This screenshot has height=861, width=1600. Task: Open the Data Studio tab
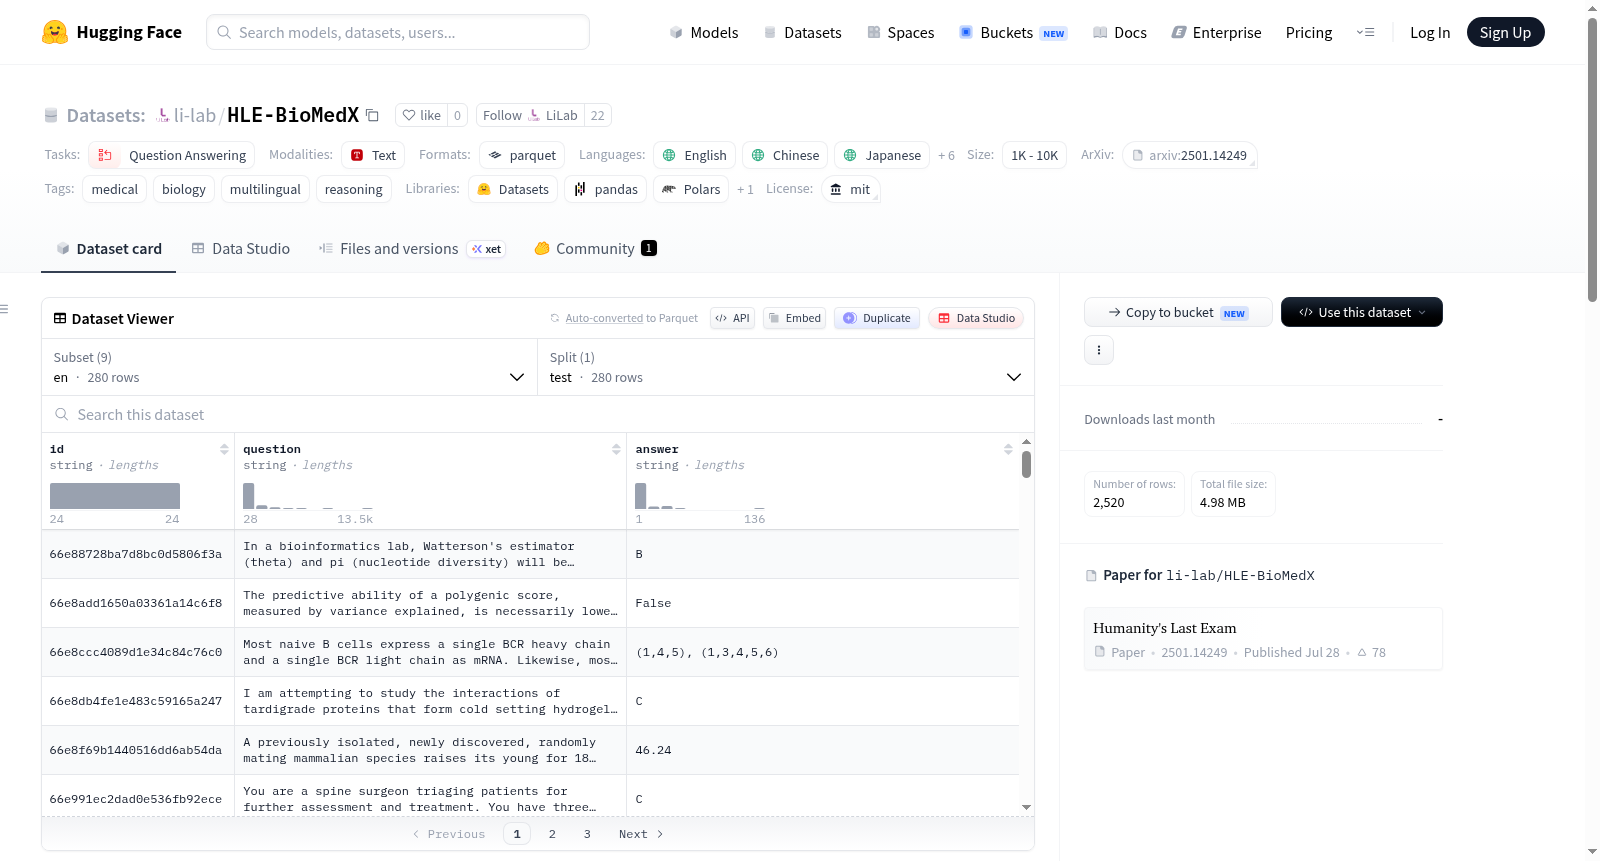241,249
